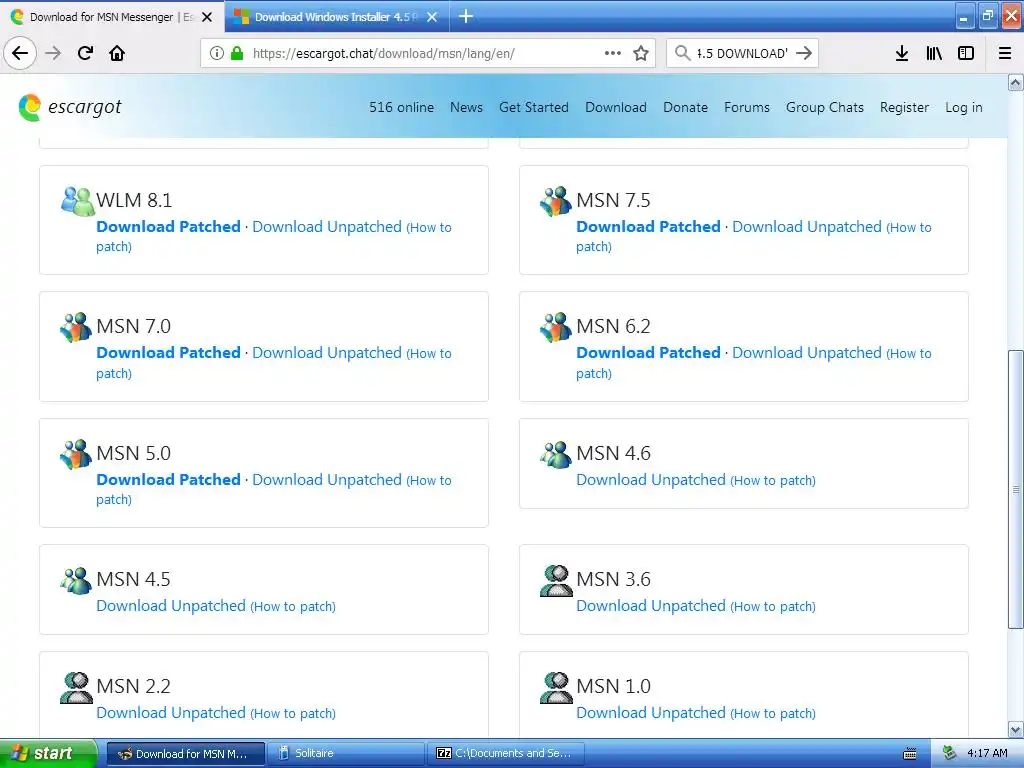Download Unpatched MSN 4.6

click(650, 479)
